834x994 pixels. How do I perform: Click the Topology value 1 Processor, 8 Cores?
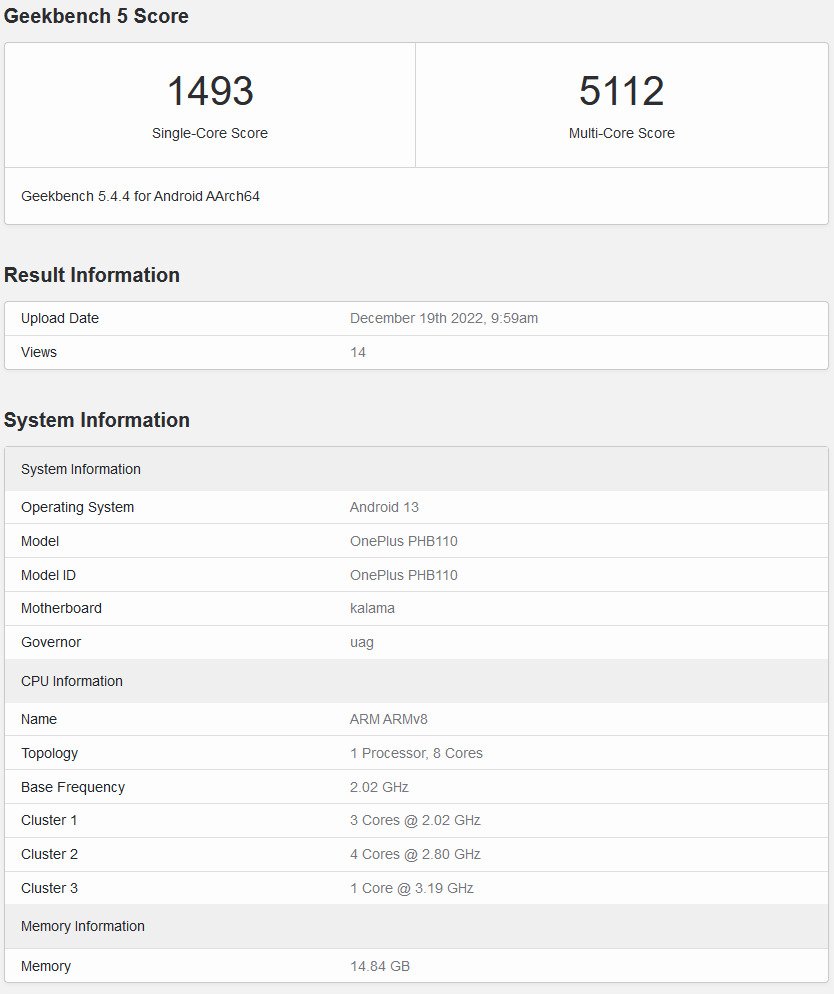pos(416,753)
